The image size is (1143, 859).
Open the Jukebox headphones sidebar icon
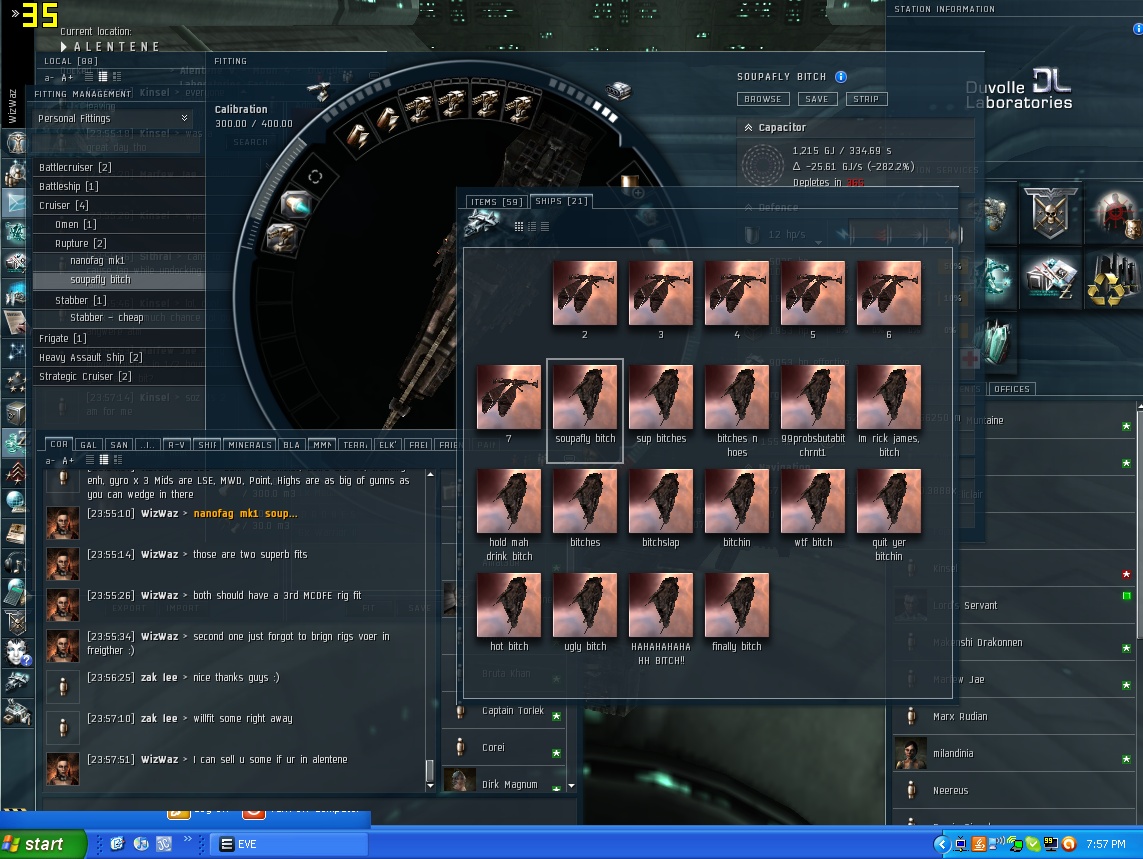click(x=16, y=562)
